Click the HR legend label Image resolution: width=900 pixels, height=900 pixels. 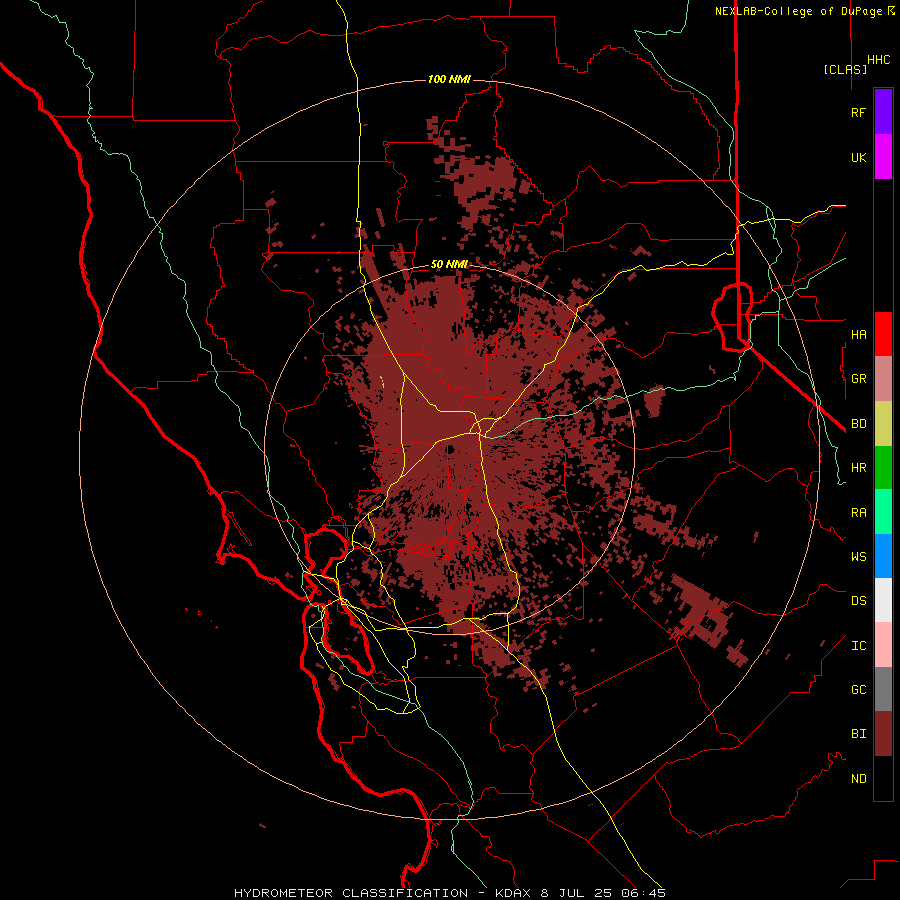(x=858, y=468)
